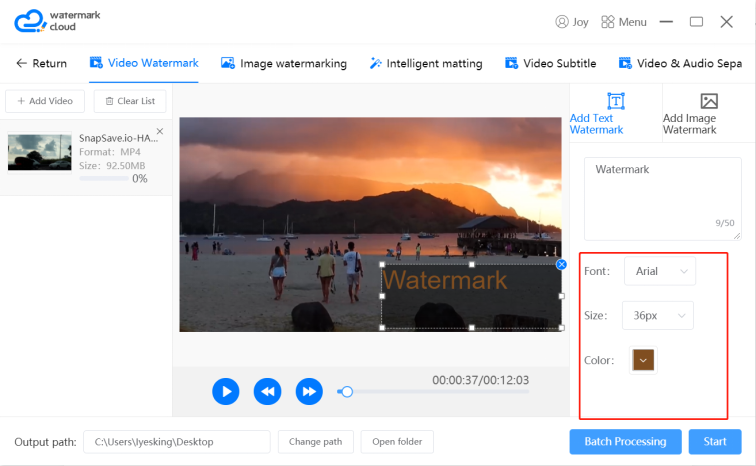This screenshot has height=466, width=756.
Task: Select the SnapSave.io video thumbnail
Action: [x=40, y=152]
